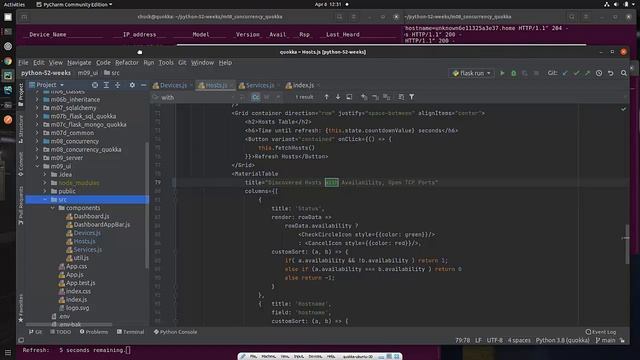Click the stop process icon

pos(536,73)
